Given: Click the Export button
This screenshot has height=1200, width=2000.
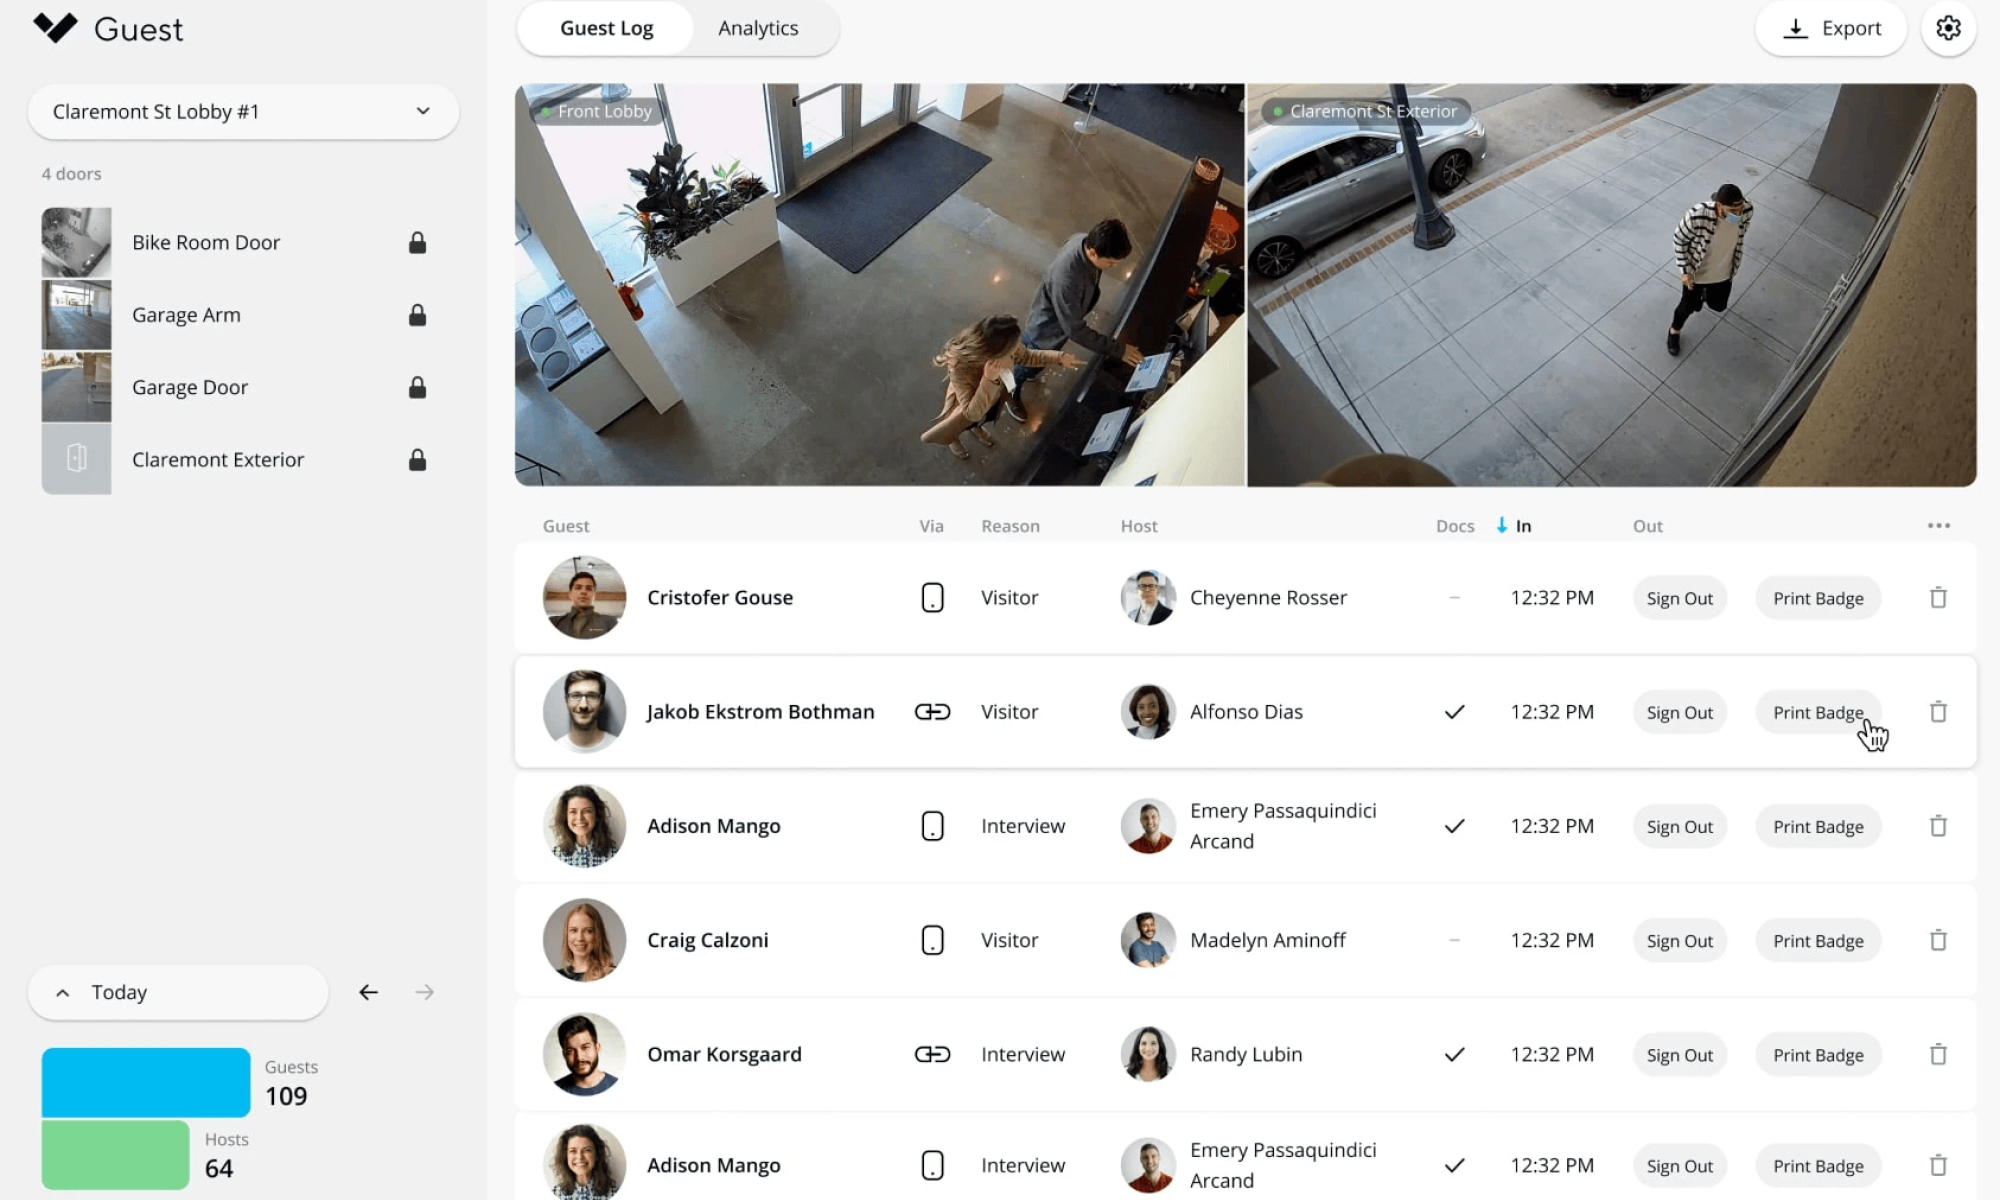Looking at the screenshot, I should (1831, 28).
